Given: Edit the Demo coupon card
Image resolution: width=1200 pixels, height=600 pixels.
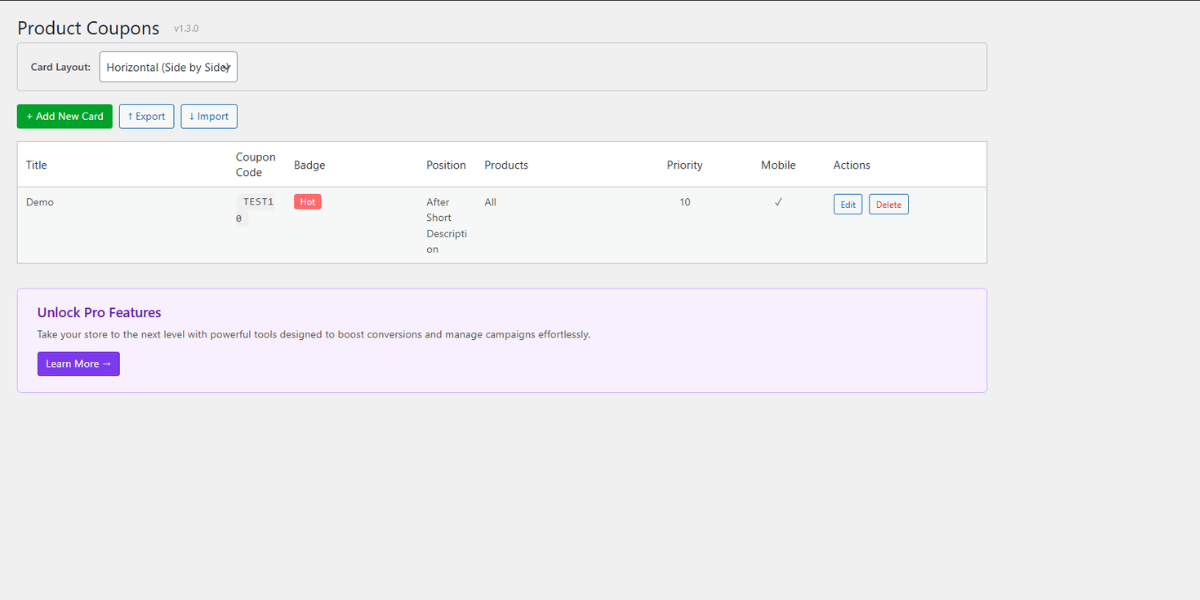Looking at the screenshot, I should [x=847, y=203].
